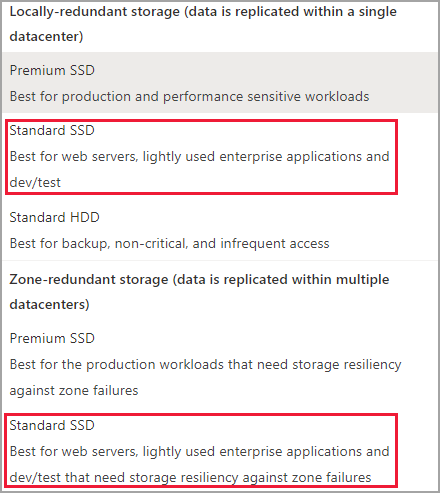Select Premium SSD under Locally-redundant storage

click(x=219, y=82)
